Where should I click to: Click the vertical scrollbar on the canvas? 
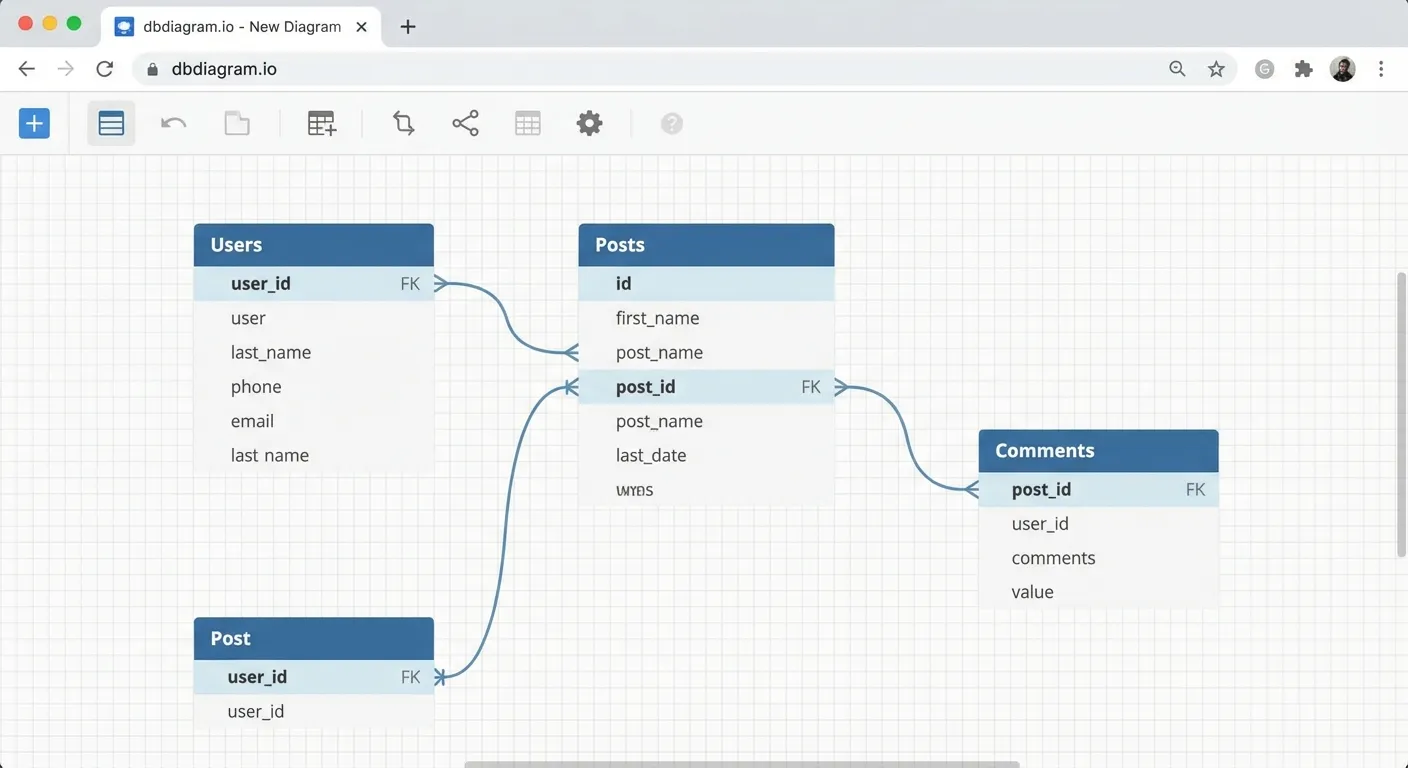[1401, 415]
